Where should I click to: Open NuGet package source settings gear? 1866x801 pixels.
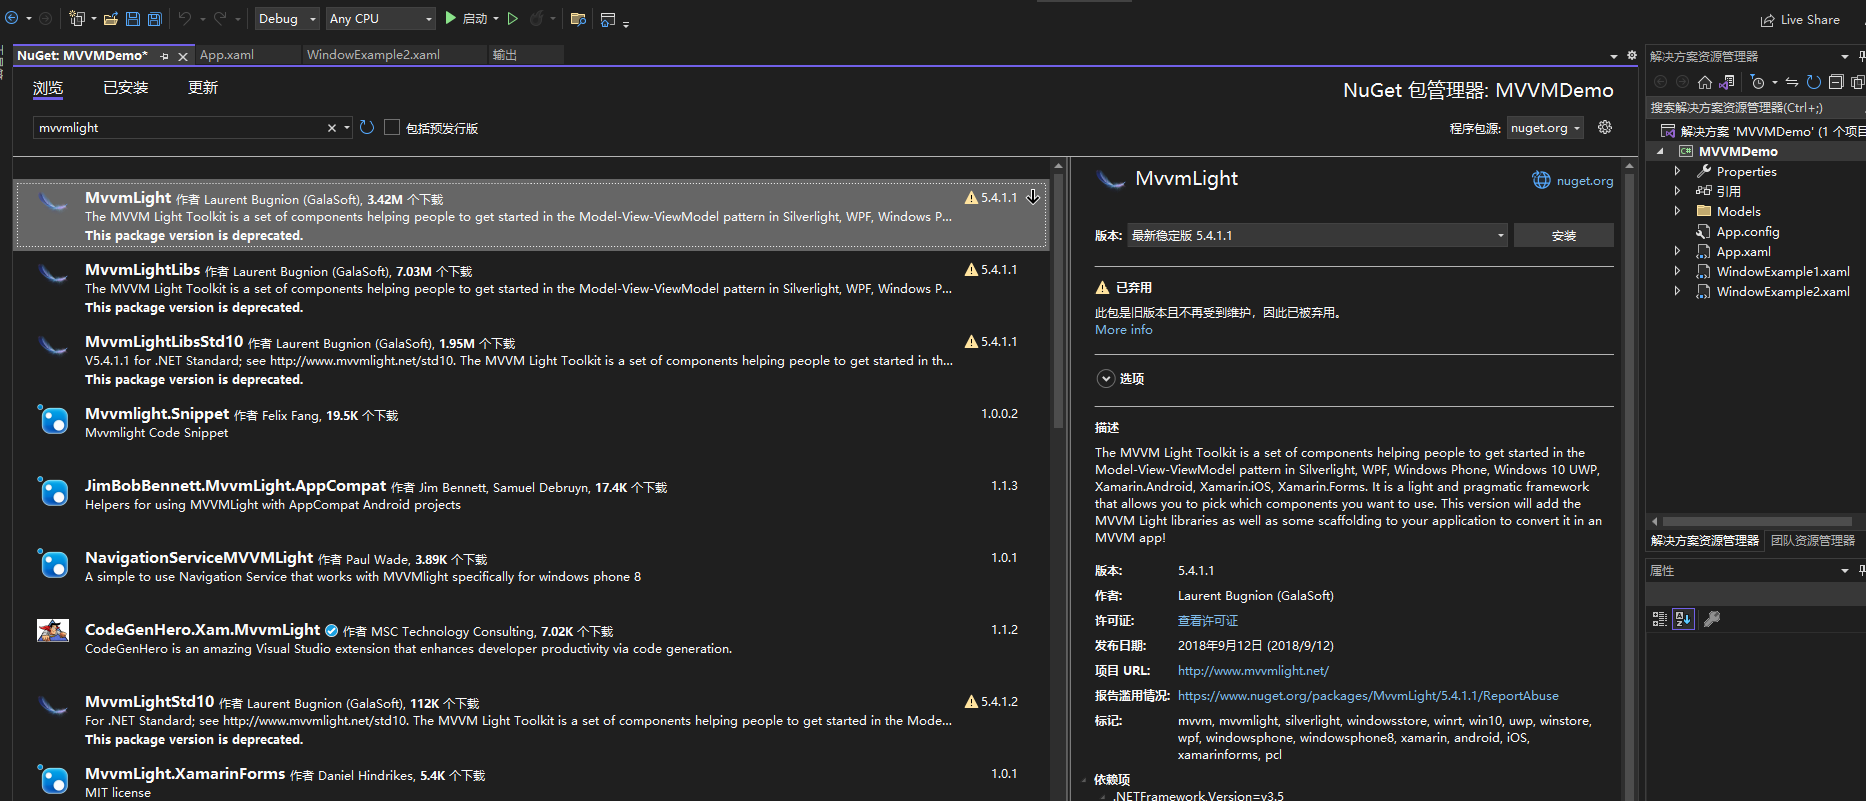[x=1605, y=127]
